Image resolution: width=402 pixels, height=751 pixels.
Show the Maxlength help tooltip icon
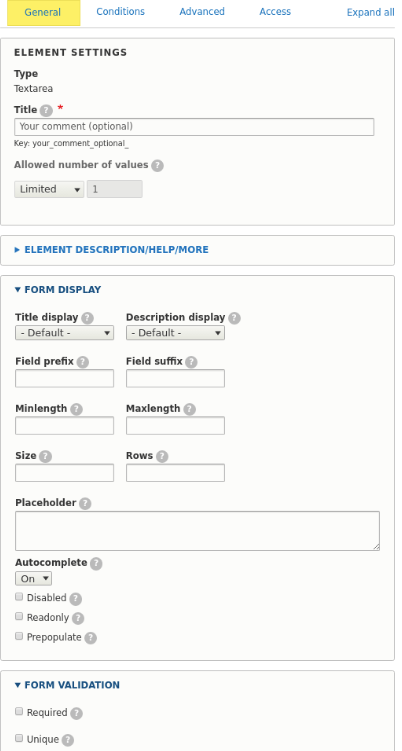pyautogui.click(x=189, y=409)
